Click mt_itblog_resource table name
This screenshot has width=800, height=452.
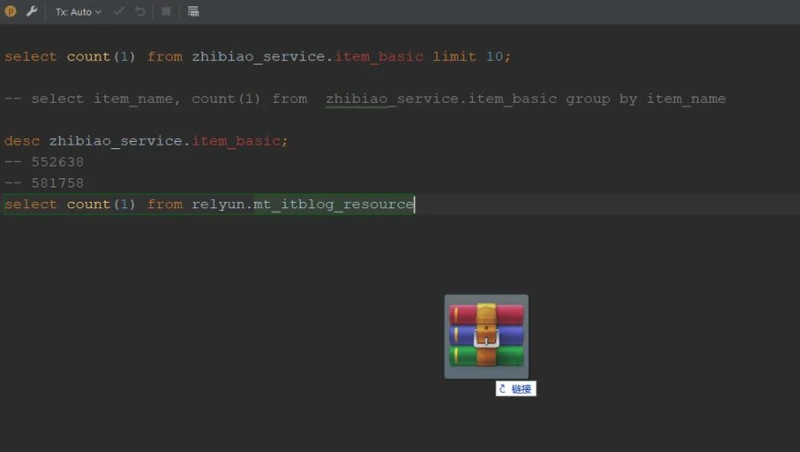(x=333, y=204)
